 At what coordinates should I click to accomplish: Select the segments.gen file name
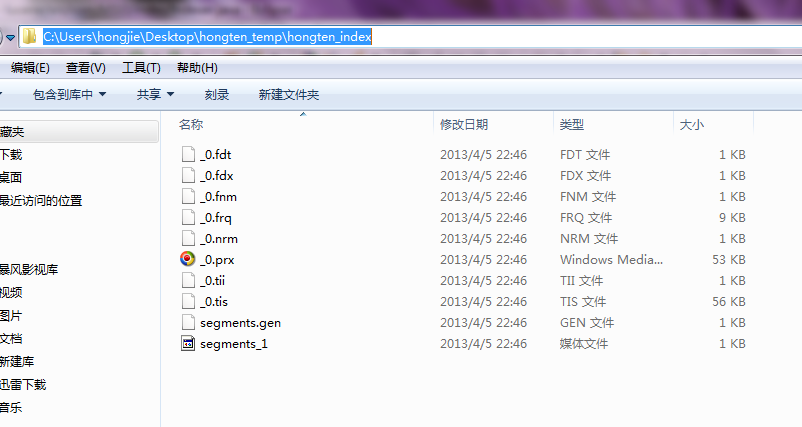(240, 323)
